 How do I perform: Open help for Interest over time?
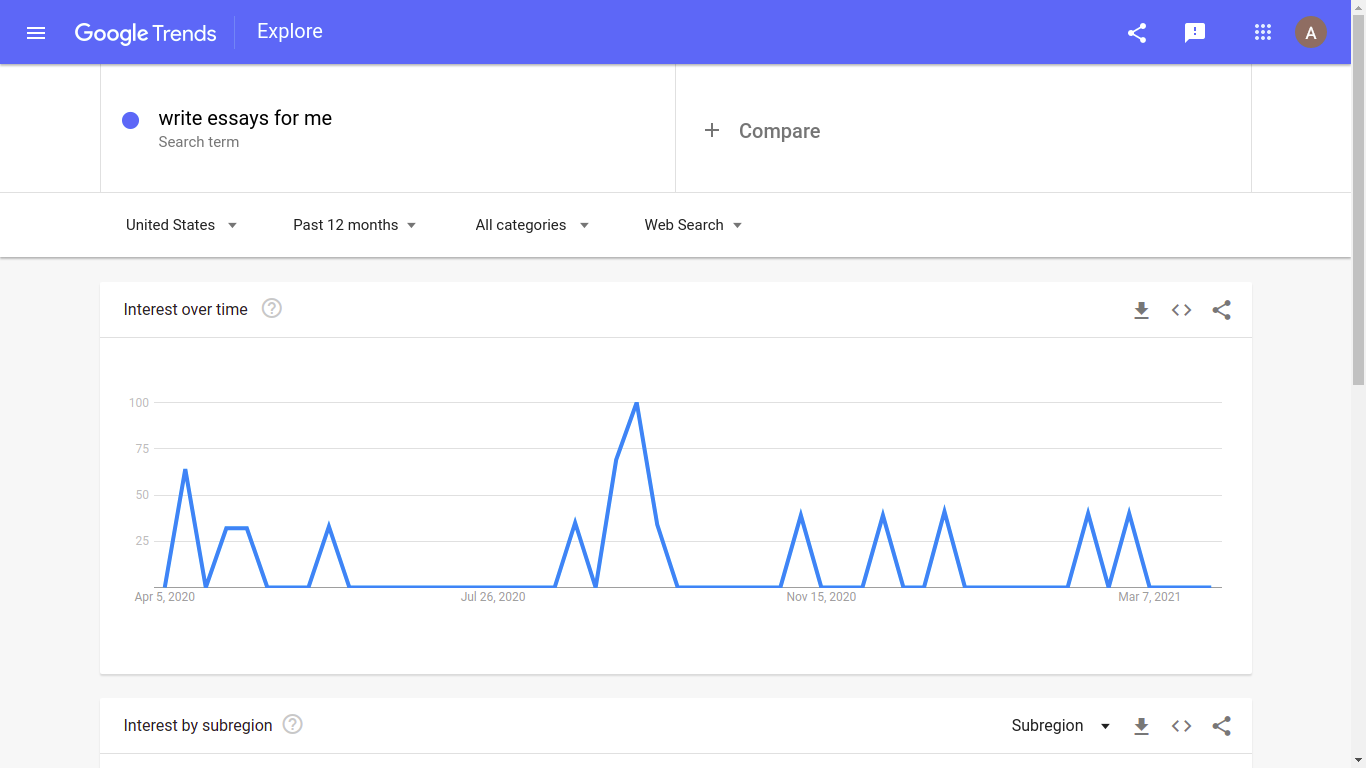click(272, 309)
